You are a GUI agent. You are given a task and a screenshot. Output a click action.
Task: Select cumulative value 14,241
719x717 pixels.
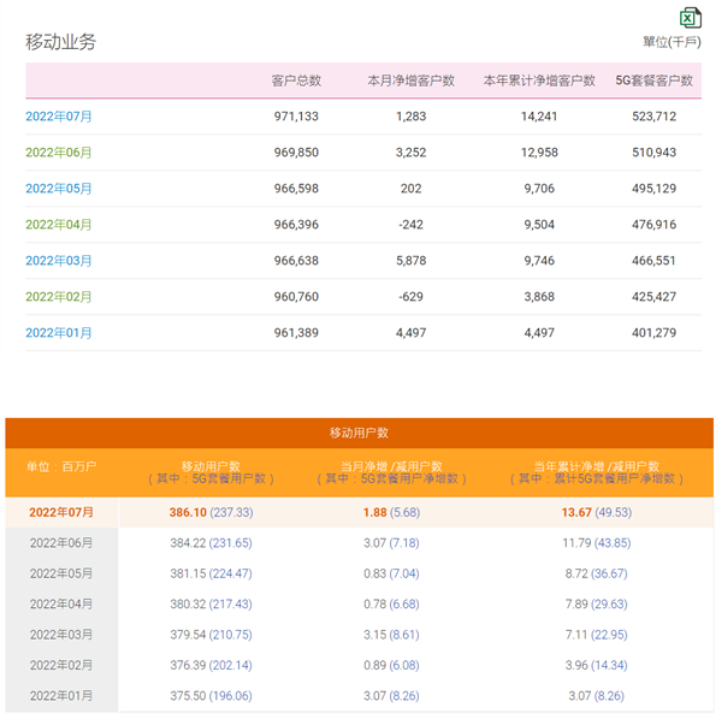(x=539, y=116)
